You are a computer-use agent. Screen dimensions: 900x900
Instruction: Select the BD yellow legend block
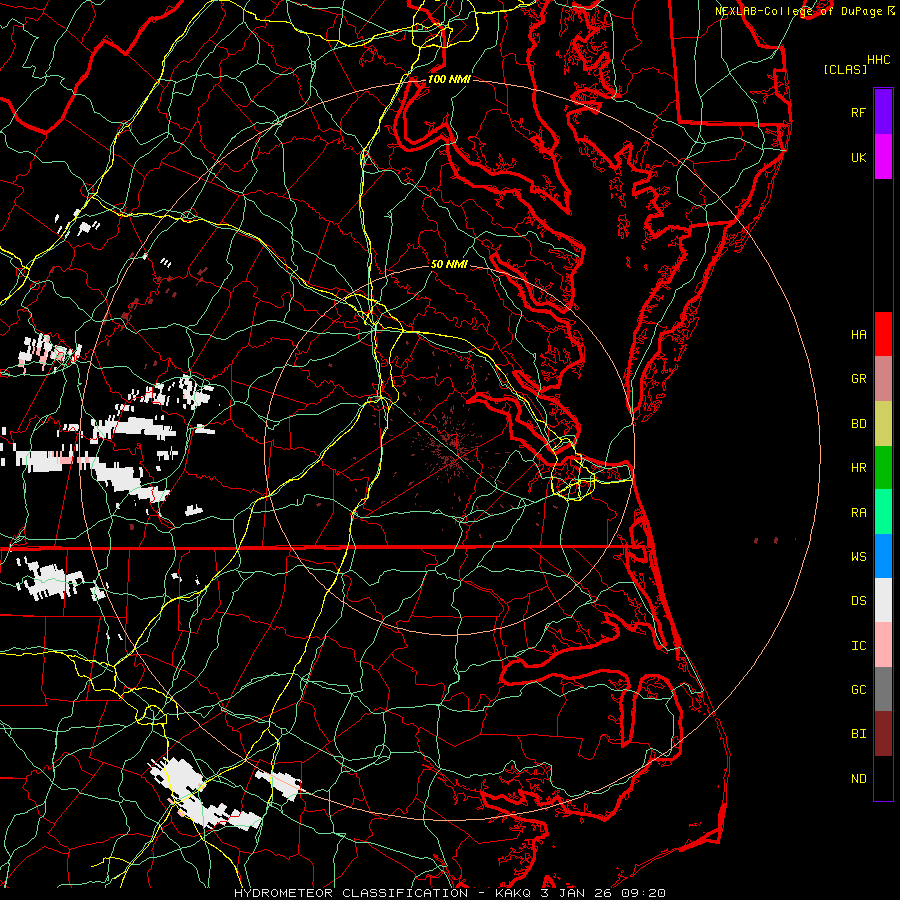click(883, 423)
